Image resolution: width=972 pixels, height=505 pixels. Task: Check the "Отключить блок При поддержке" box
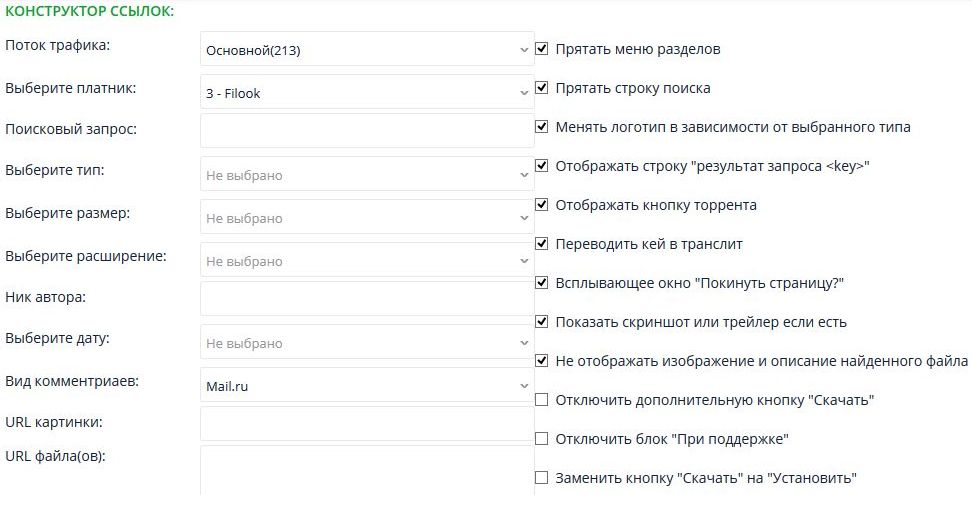542,439
